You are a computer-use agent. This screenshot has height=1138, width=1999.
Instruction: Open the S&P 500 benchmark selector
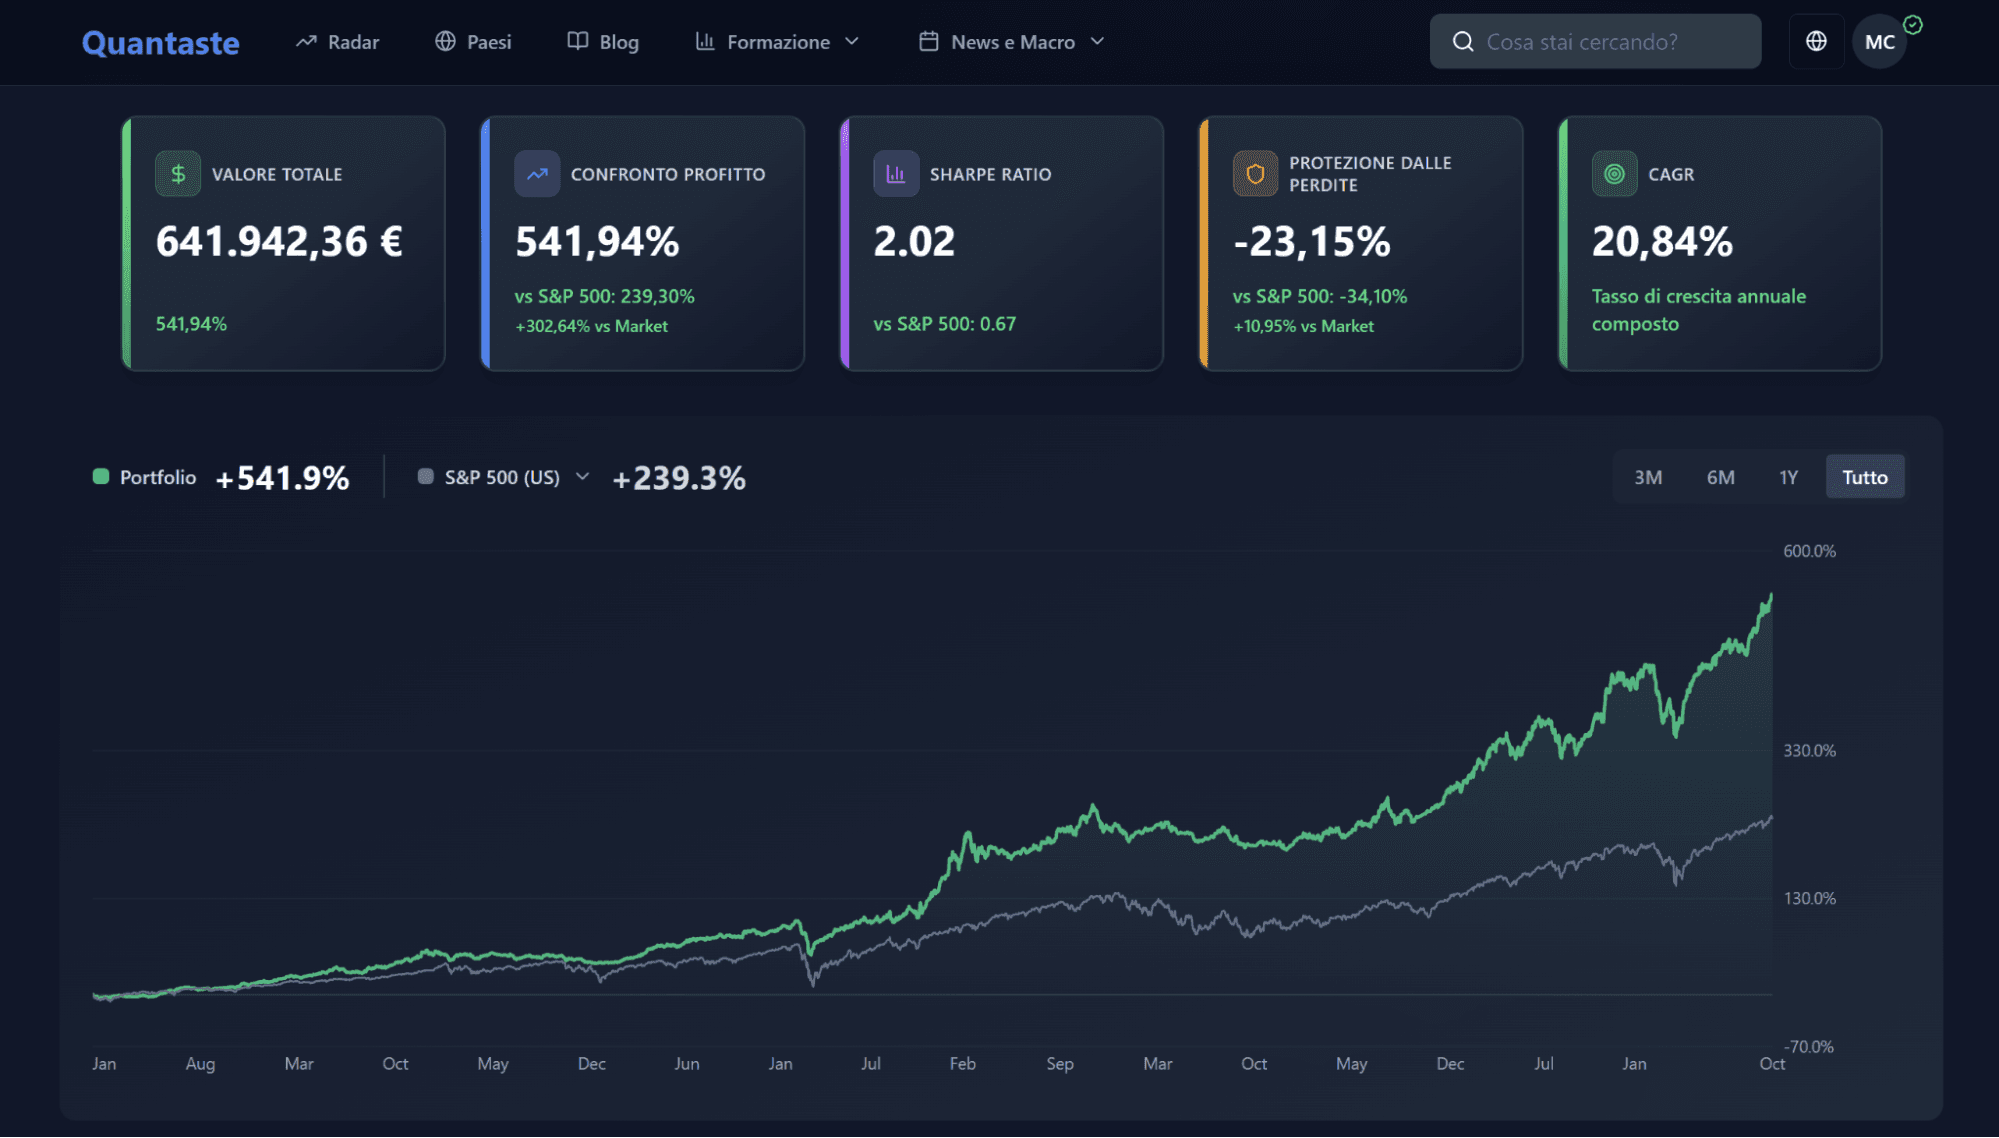pyautogui.click(x=583, y=477)
